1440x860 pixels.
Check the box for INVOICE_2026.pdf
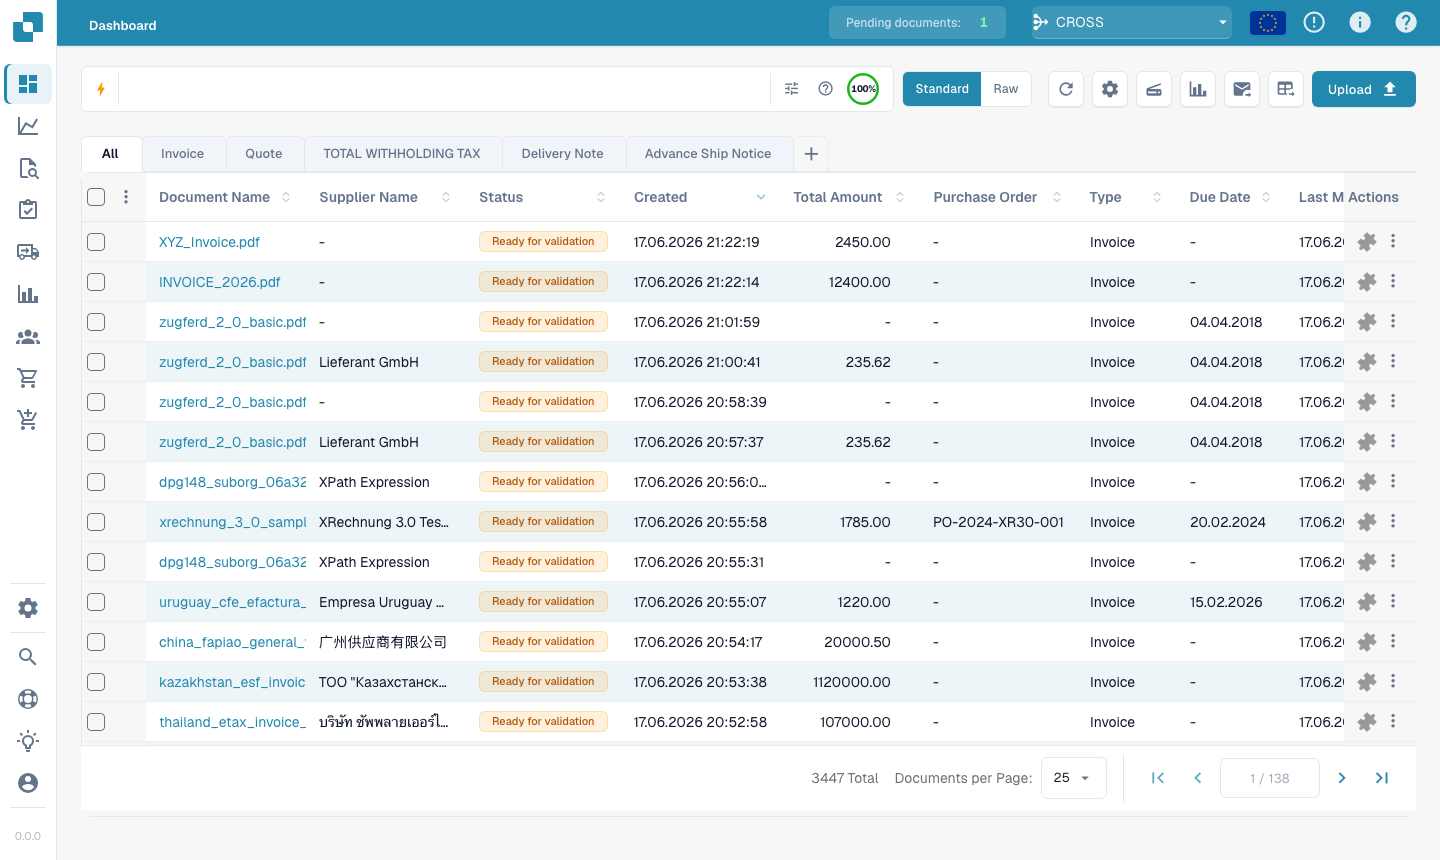coord(96,282)
